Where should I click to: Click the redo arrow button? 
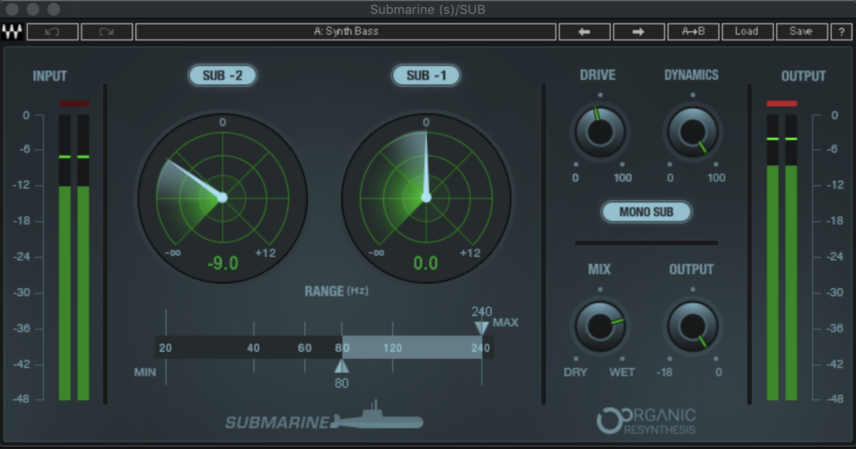point(106,32)
